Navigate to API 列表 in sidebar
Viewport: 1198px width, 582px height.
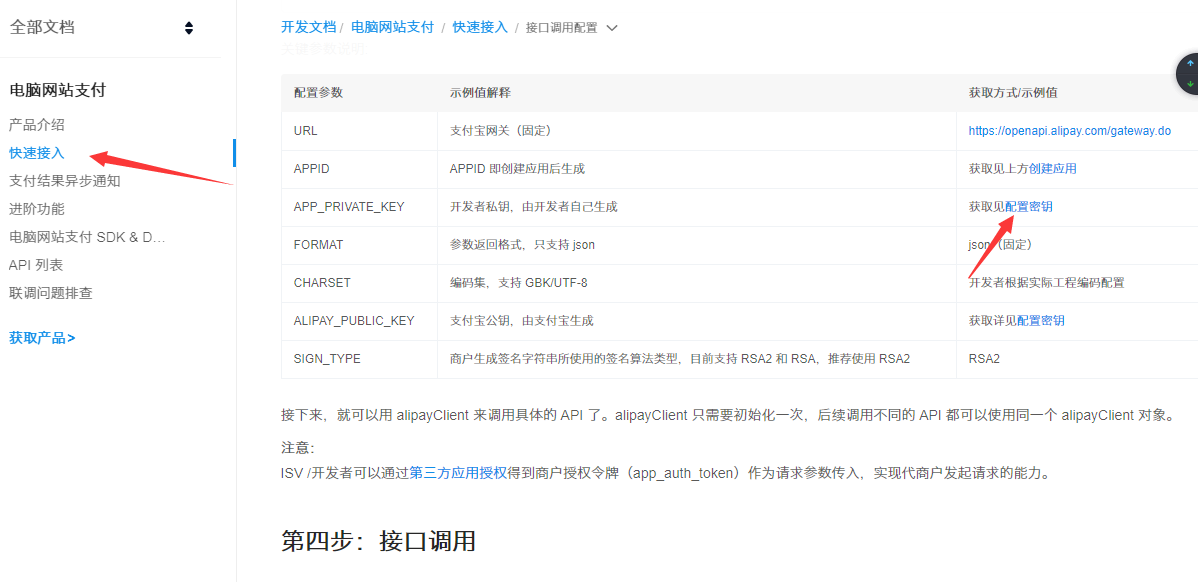(36, 265)
